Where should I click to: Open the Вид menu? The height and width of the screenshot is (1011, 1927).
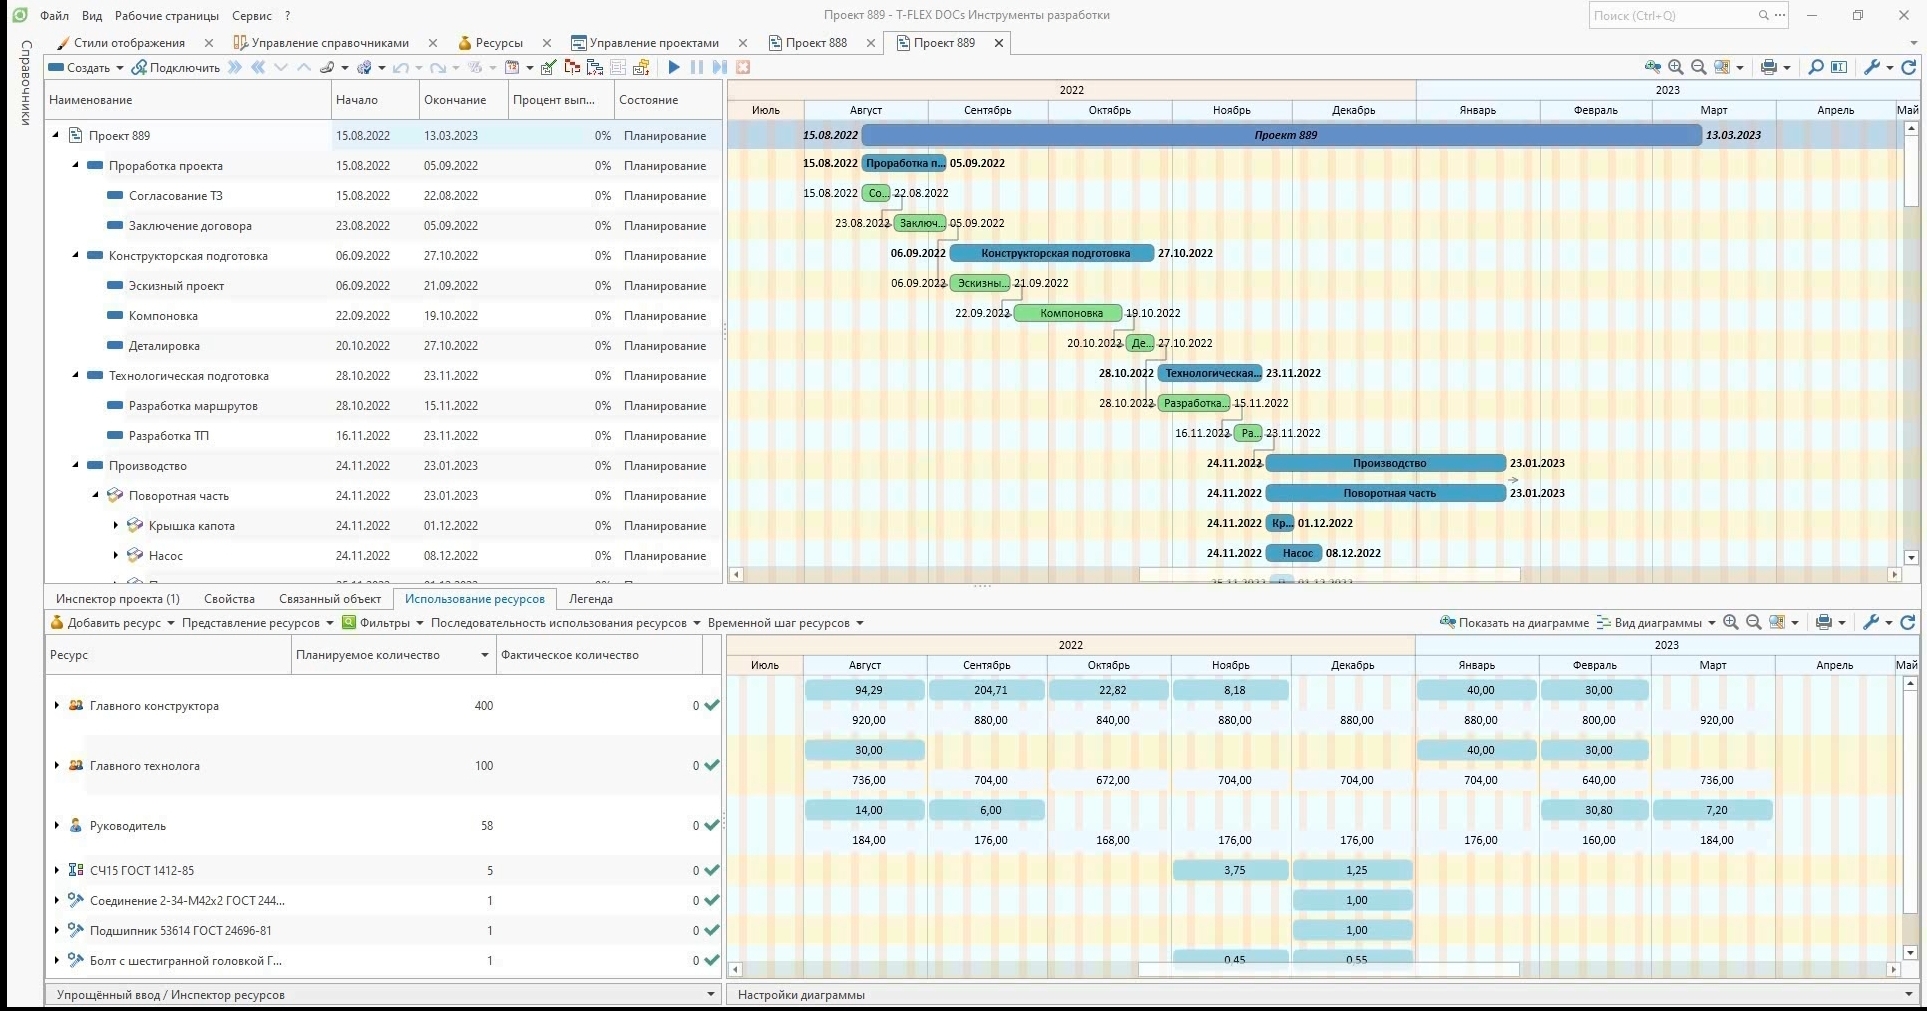point(92,15)
